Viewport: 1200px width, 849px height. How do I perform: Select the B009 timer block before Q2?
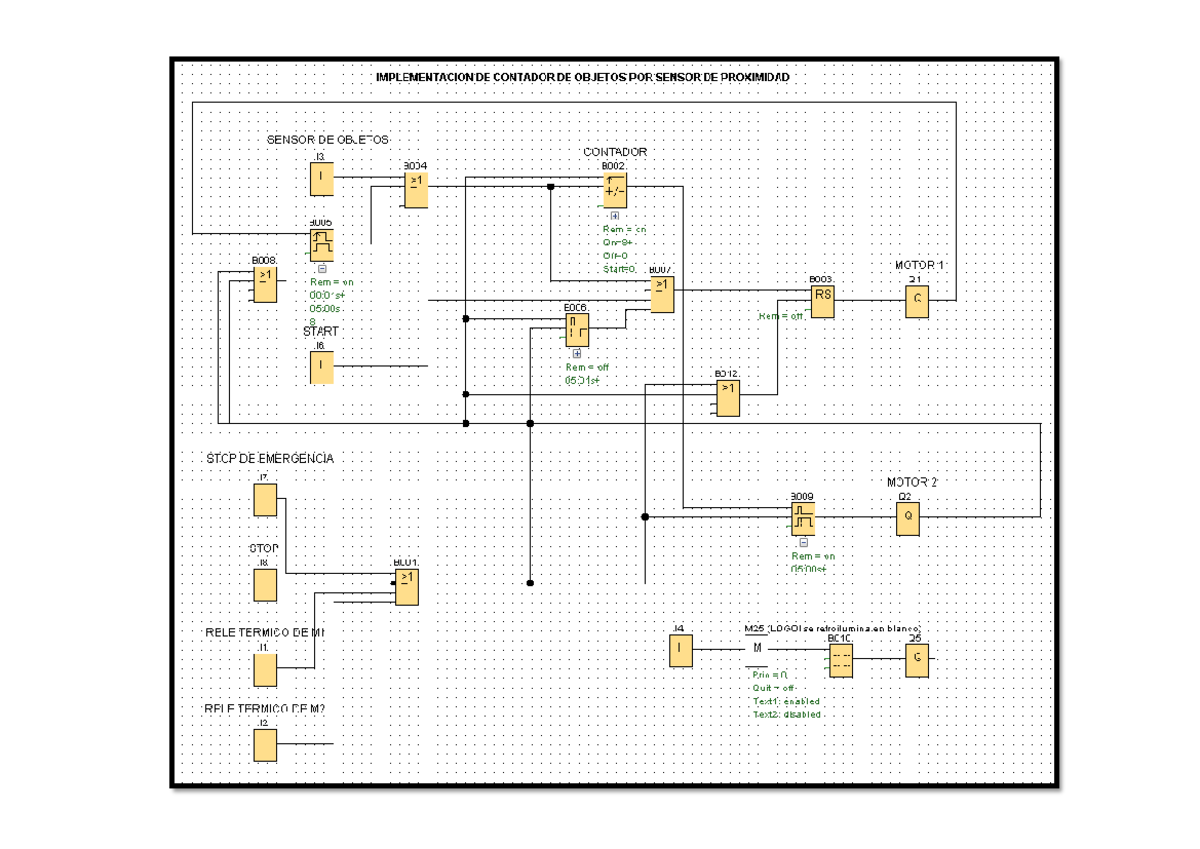click(x=802, y=518)
